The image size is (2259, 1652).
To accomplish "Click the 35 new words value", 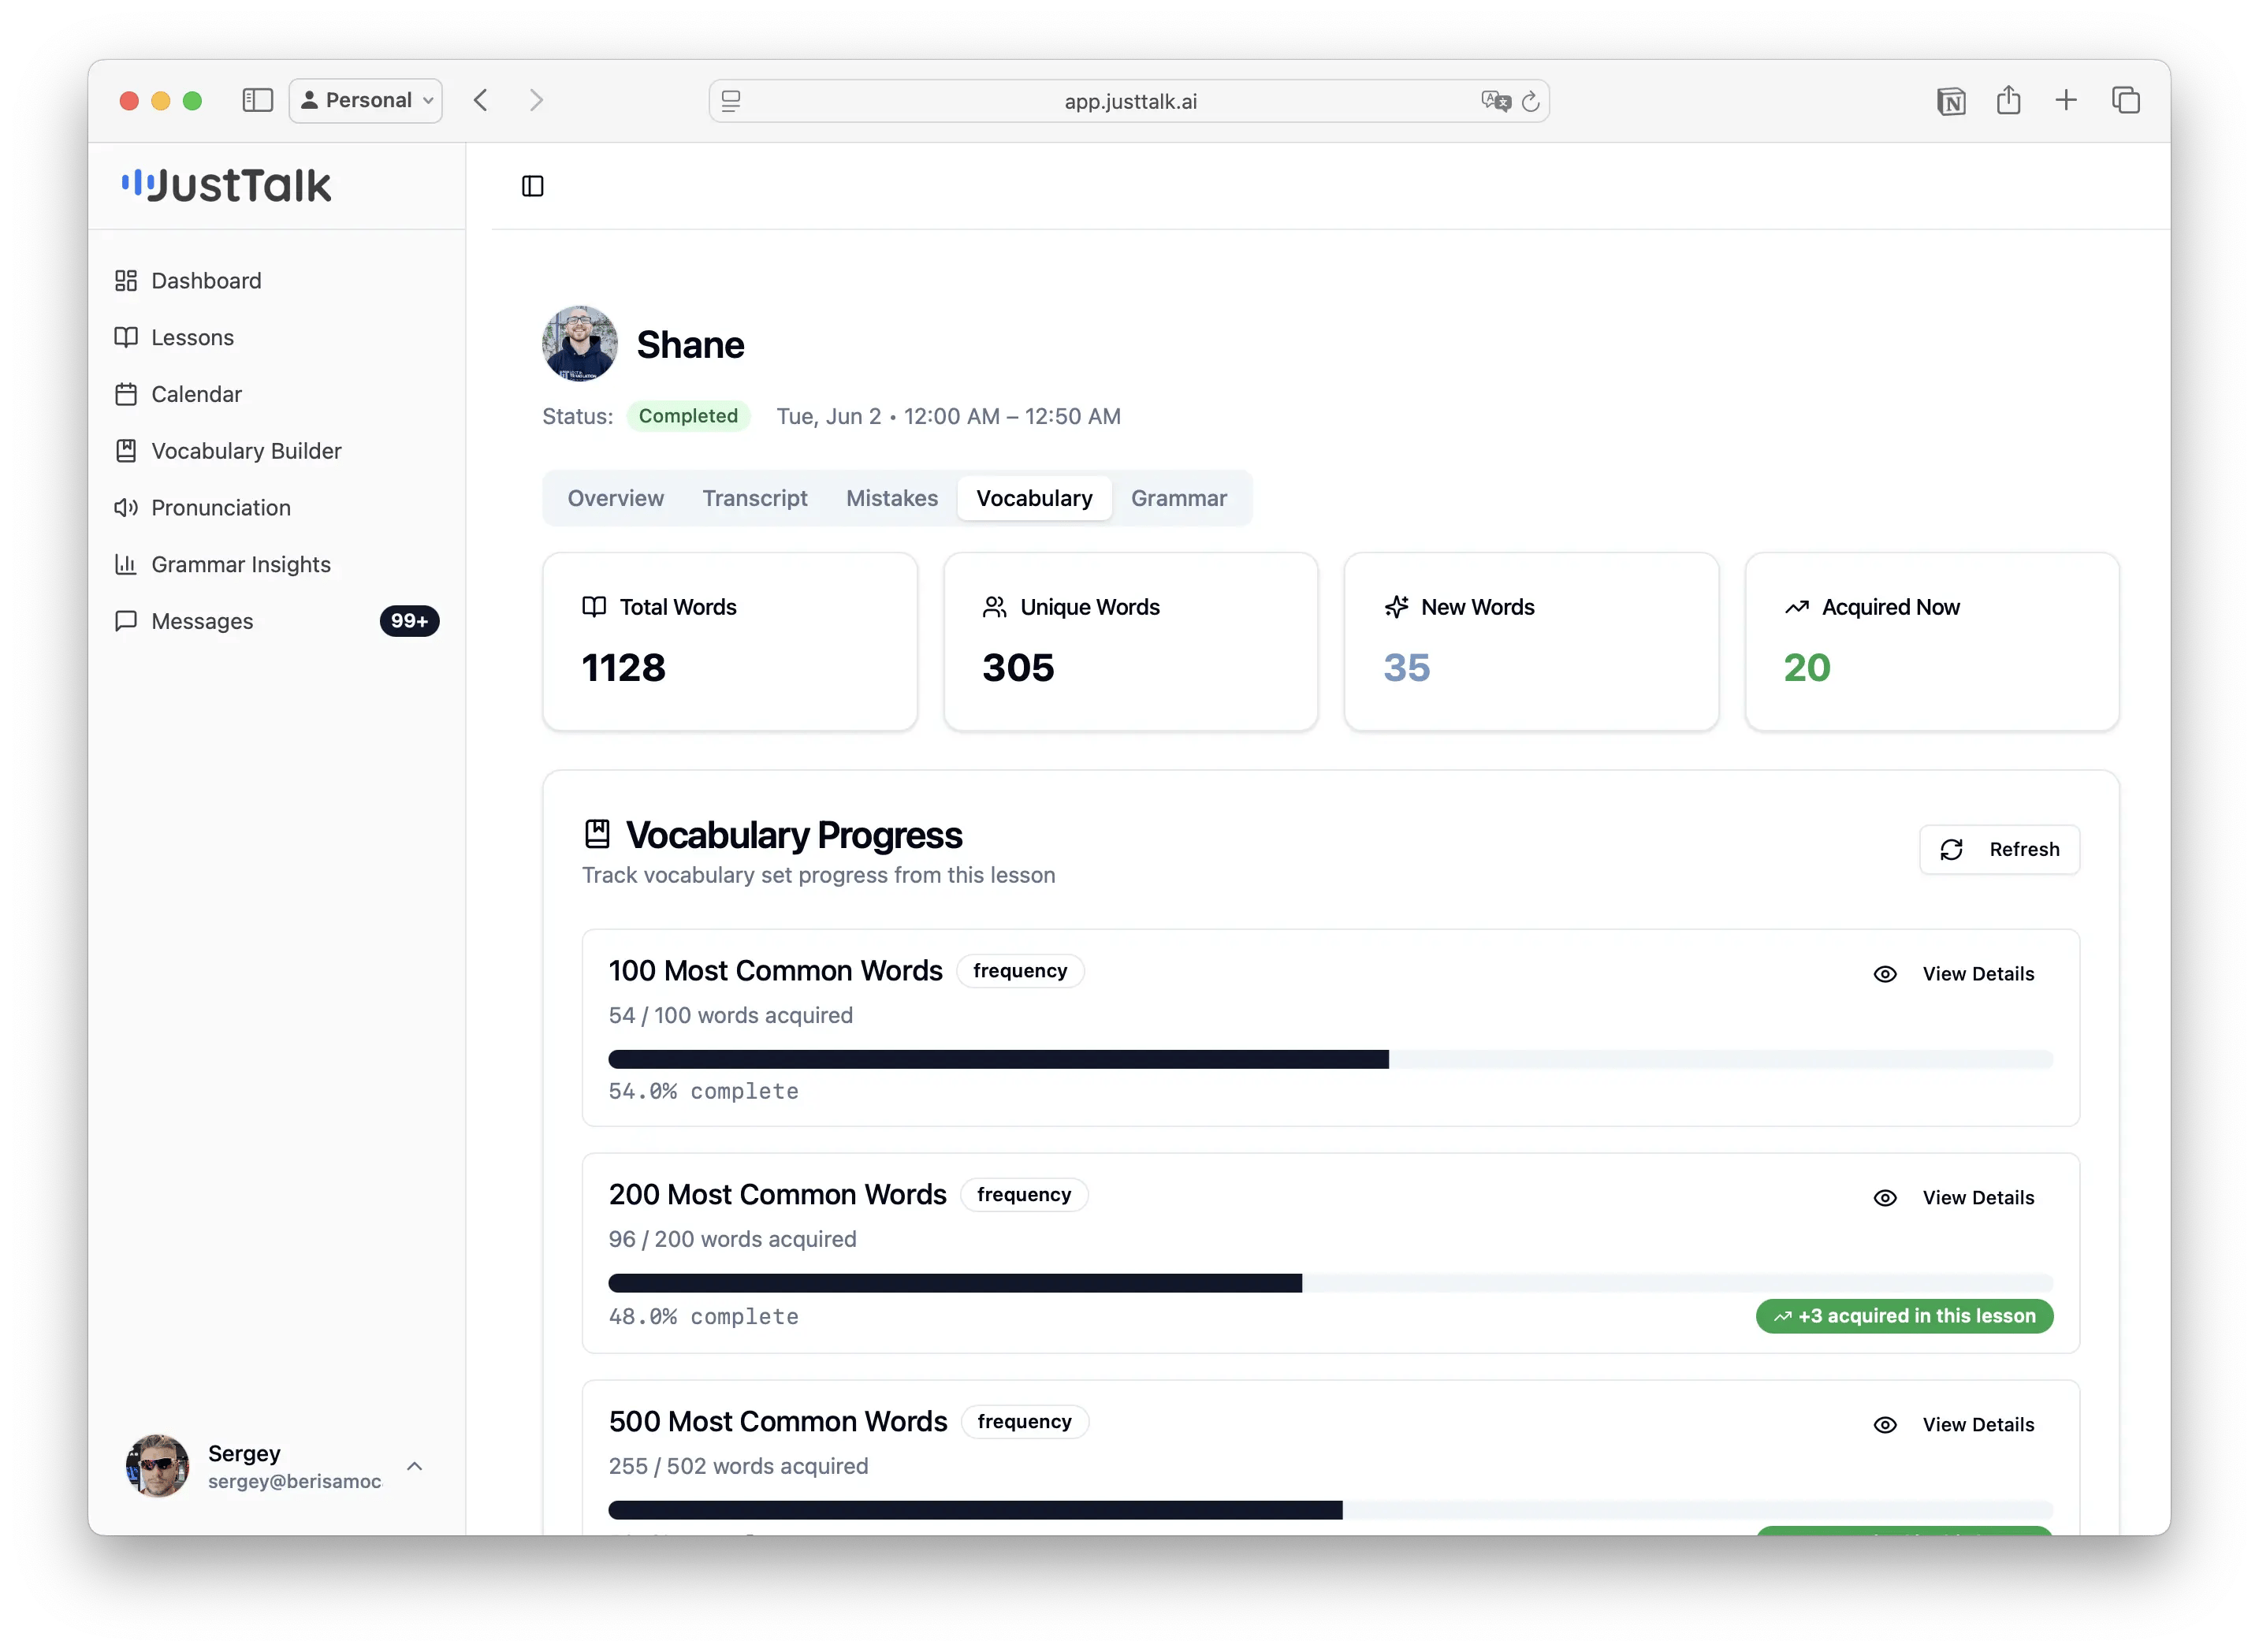I will pos(1407,668).
